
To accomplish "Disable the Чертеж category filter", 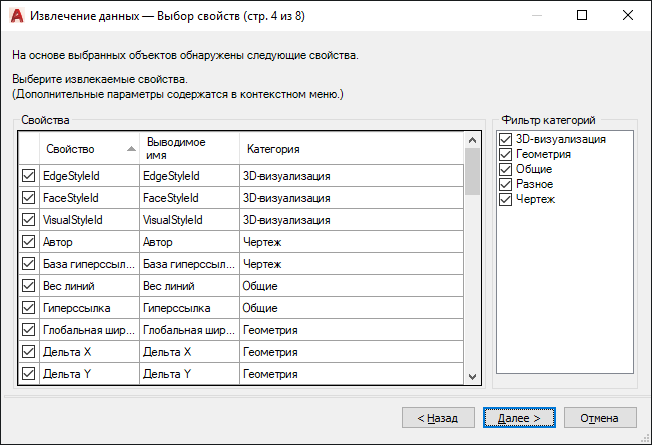I will [506, 199].
